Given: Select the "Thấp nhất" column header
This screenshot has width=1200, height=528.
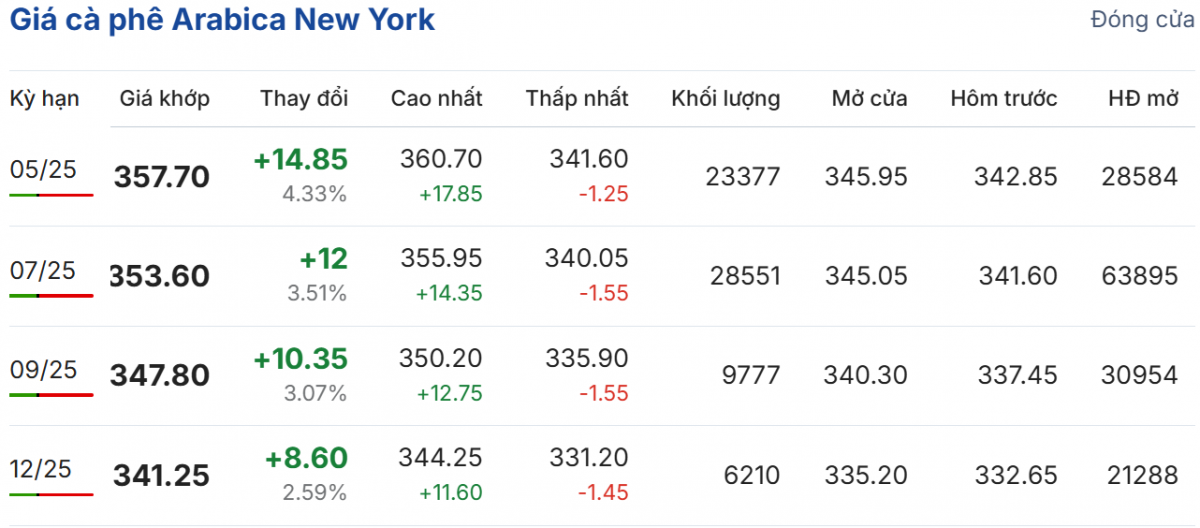Looking at the screenshot, I should point(577,98).
